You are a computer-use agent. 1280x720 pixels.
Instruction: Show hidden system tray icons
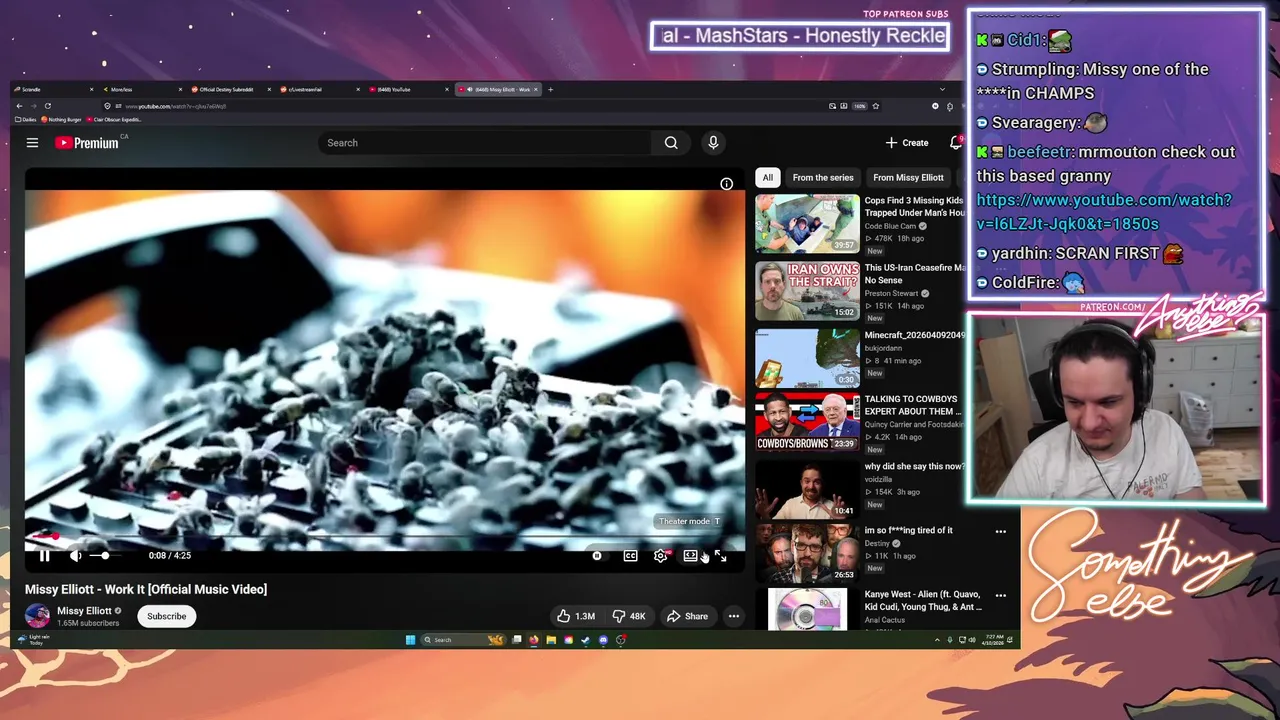937,640
